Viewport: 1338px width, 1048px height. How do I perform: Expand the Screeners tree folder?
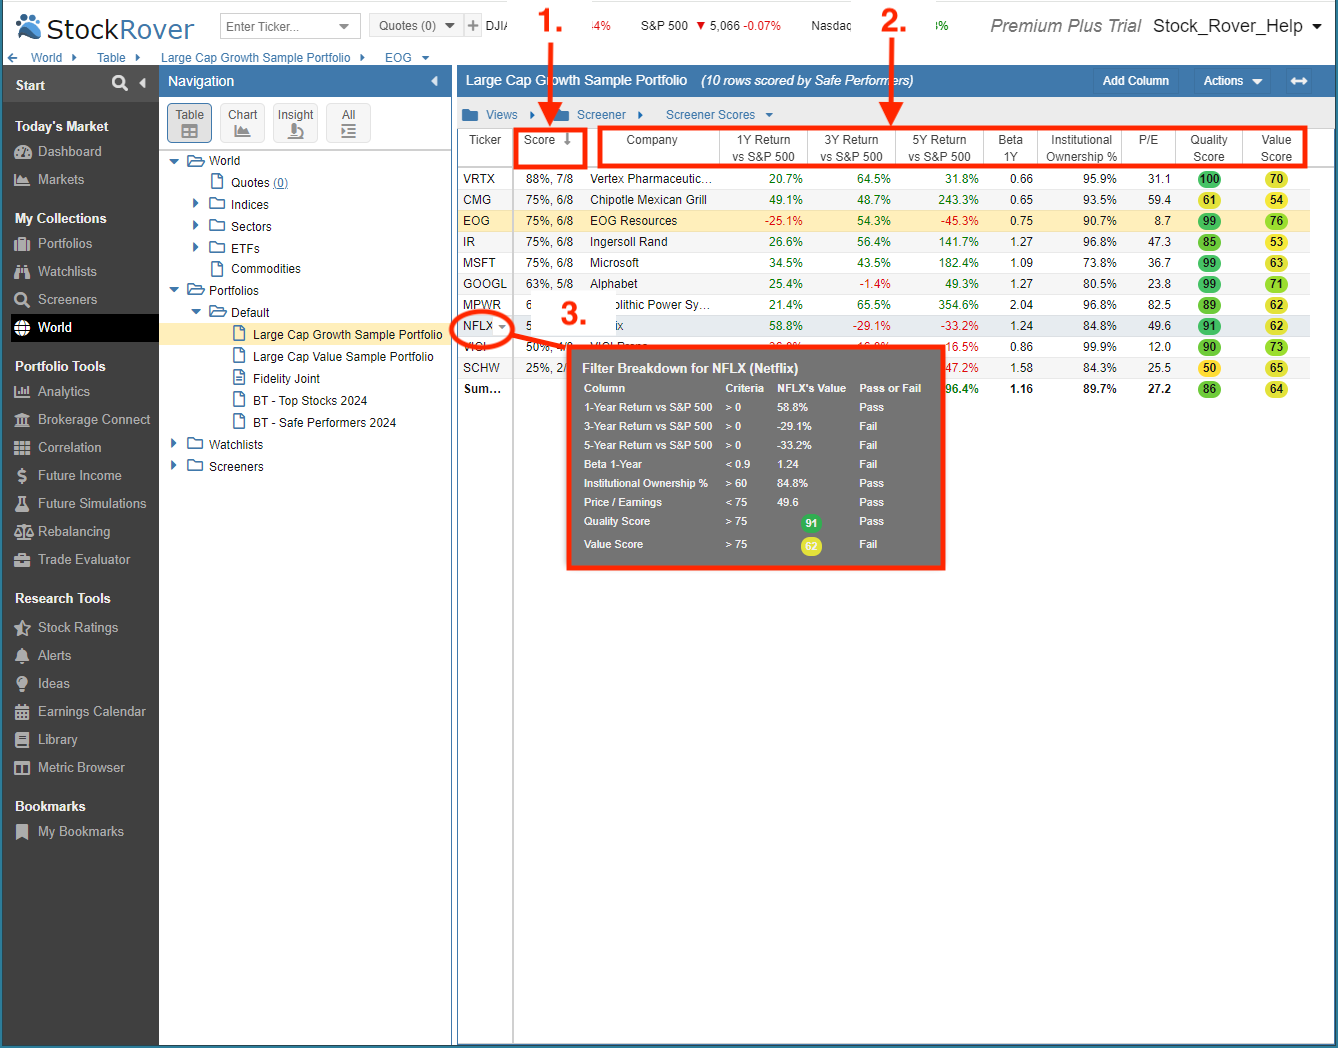point(174,465)
